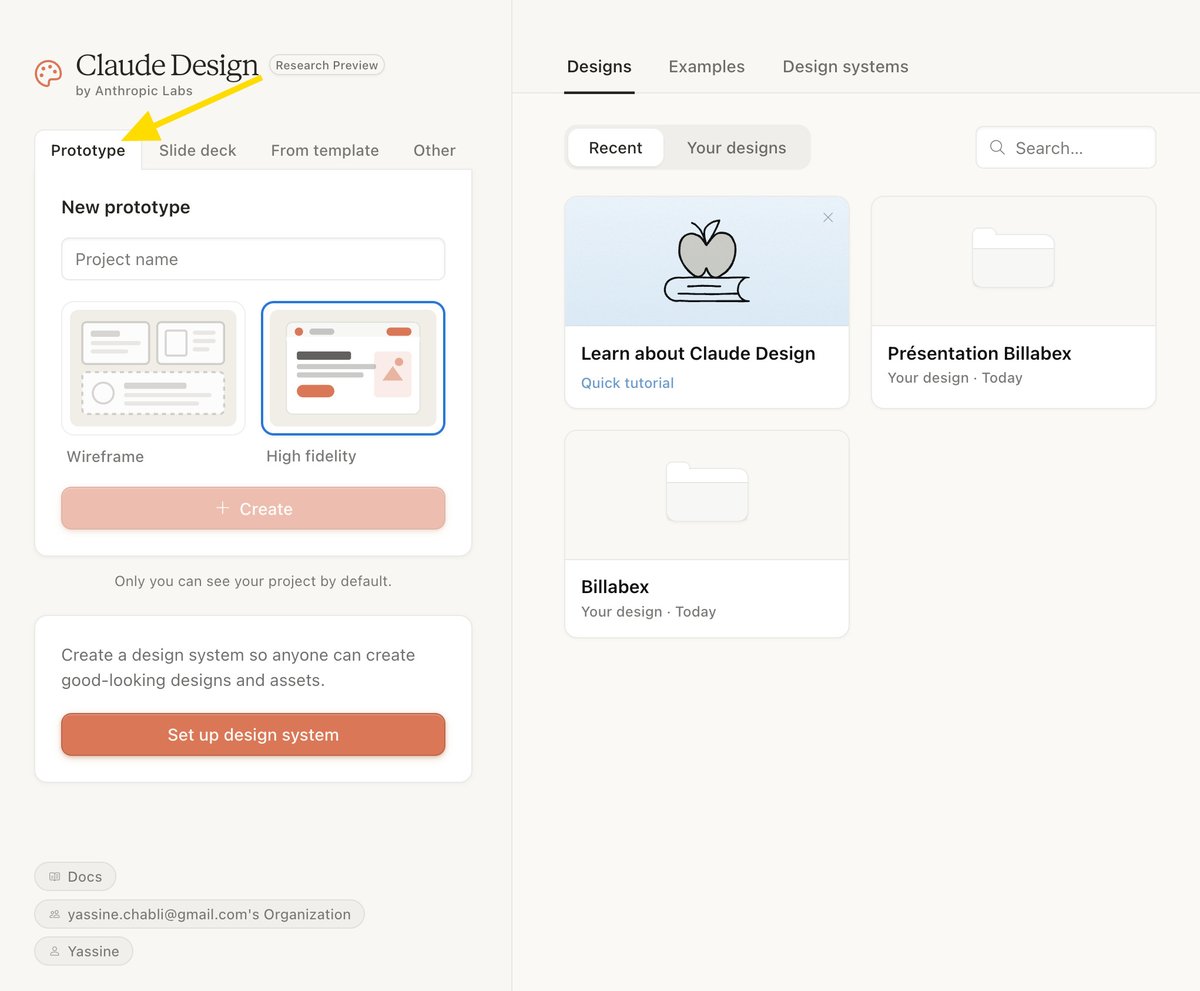The image size is (1200, 991).
Task: Click the 'by Anthropic Labs' subtitle
Action: tap(134, 91)
